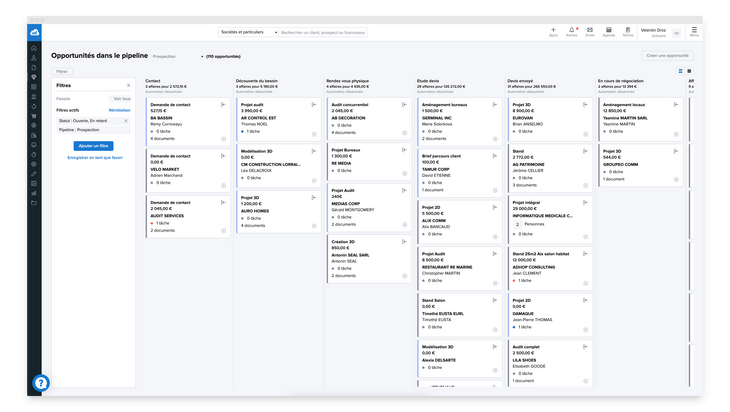Open the Prospection pipeline dropdown
This screenshot has width=730, height=412.
(178, 57)
